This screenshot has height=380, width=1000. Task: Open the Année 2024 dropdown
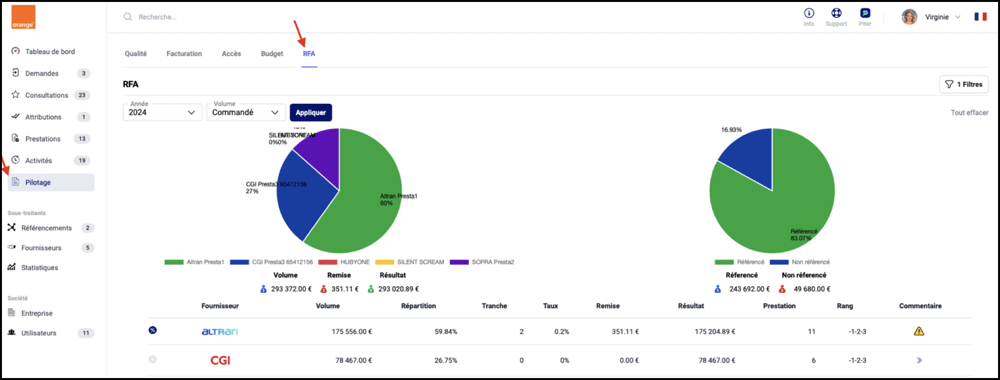pos(162,112)
